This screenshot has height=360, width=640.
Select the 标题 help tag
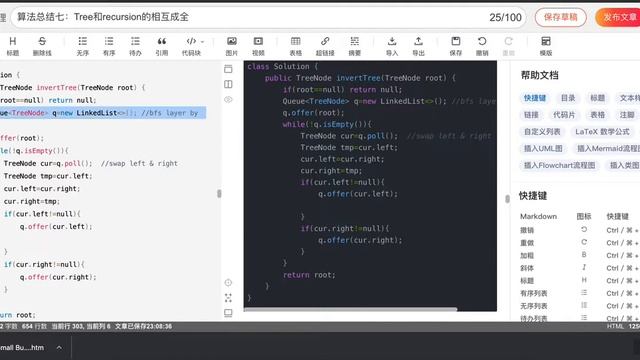[x=597, y=98]
